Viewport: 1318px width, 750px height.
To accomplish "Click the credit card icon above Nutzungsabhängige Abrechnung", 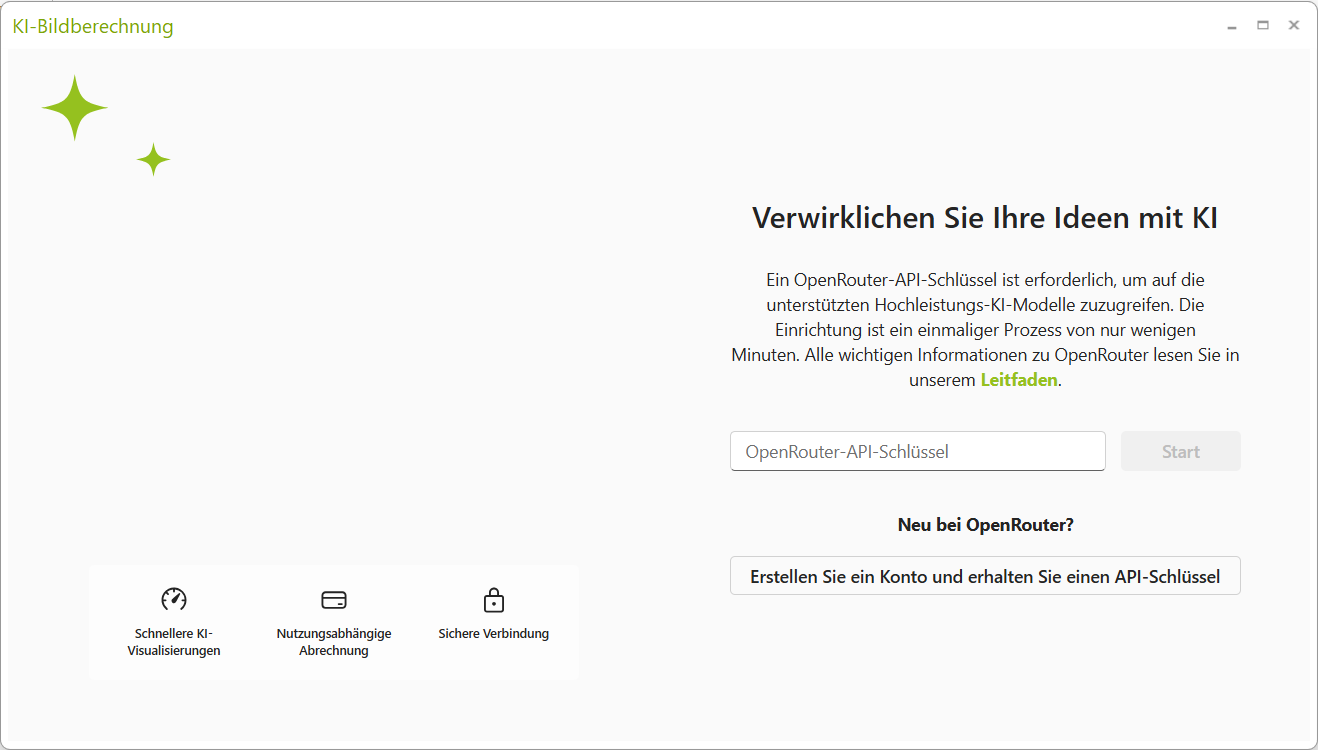I will click(x=334, y=600).
